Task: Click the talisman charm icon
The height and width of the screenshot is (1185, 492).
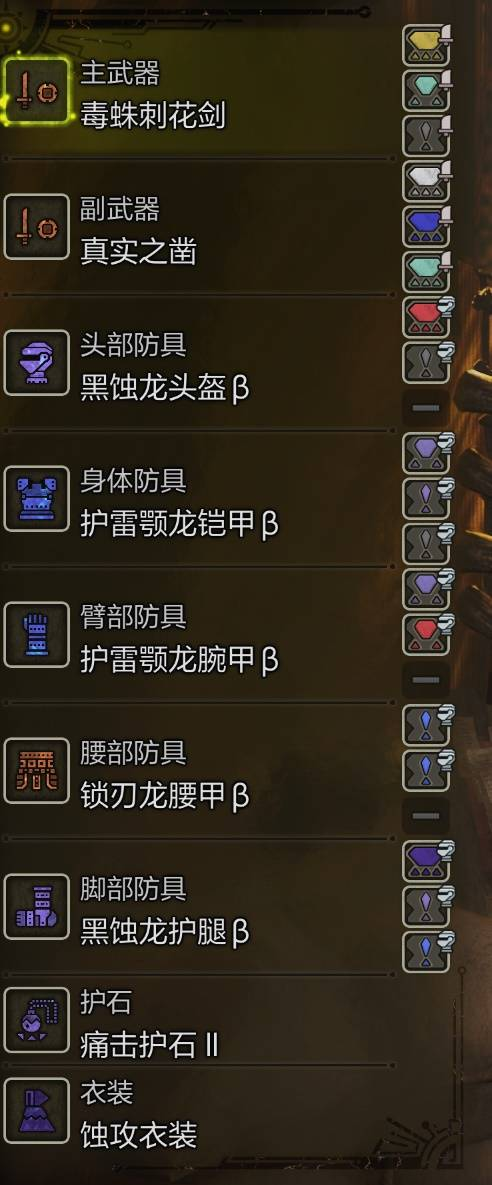Action: click(x=36, y=1020)
